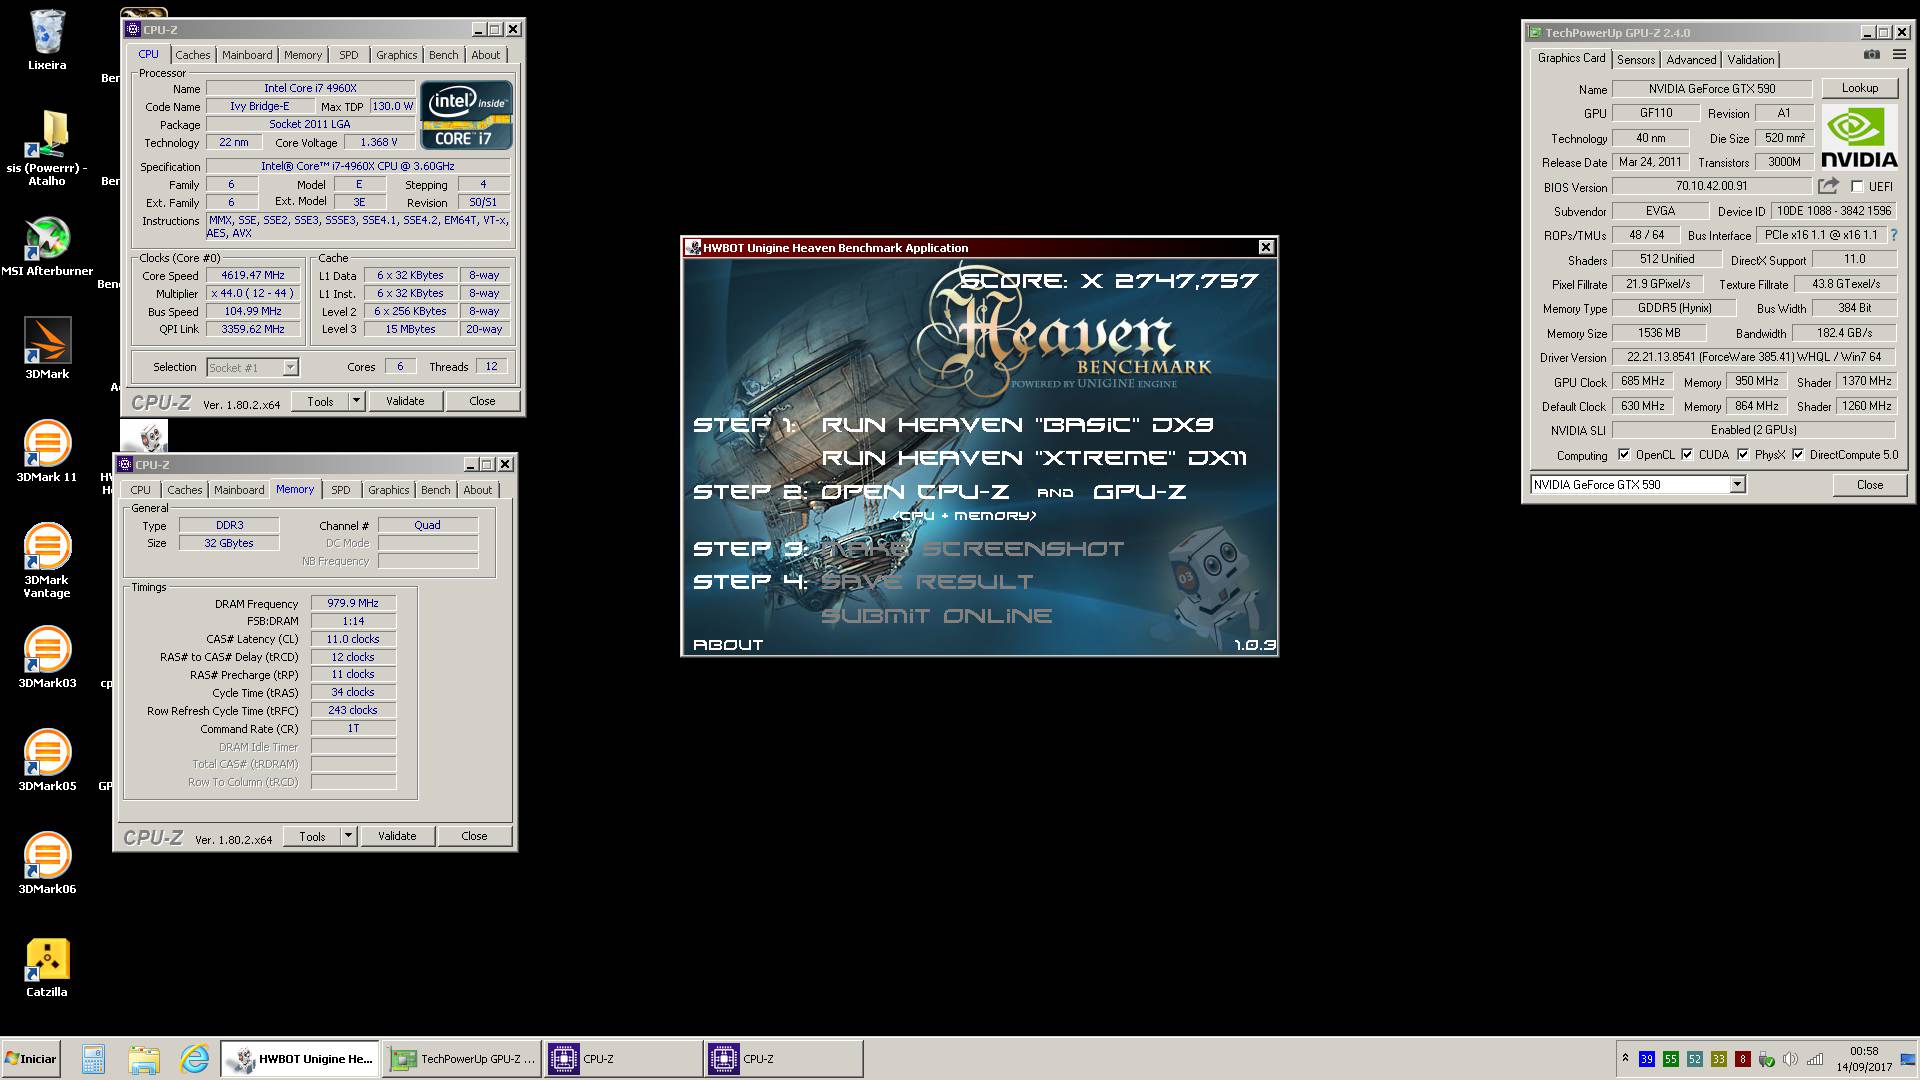Click Save Result in Heaven app
The image size is (1920, 1080).
(928, 582)
